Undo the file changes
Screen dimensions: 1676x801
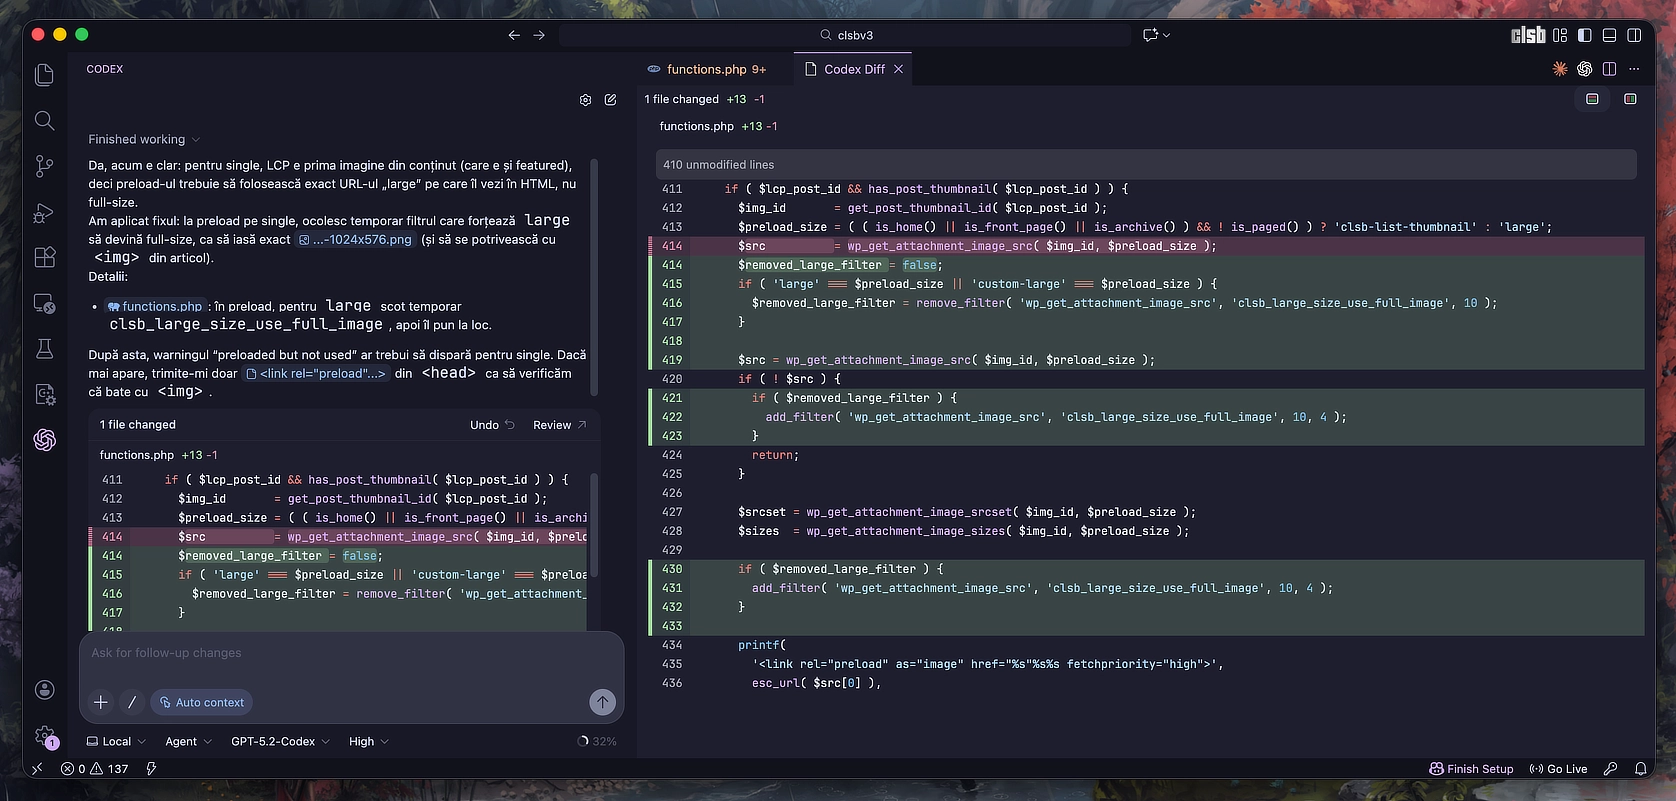[x=492, y=425]
